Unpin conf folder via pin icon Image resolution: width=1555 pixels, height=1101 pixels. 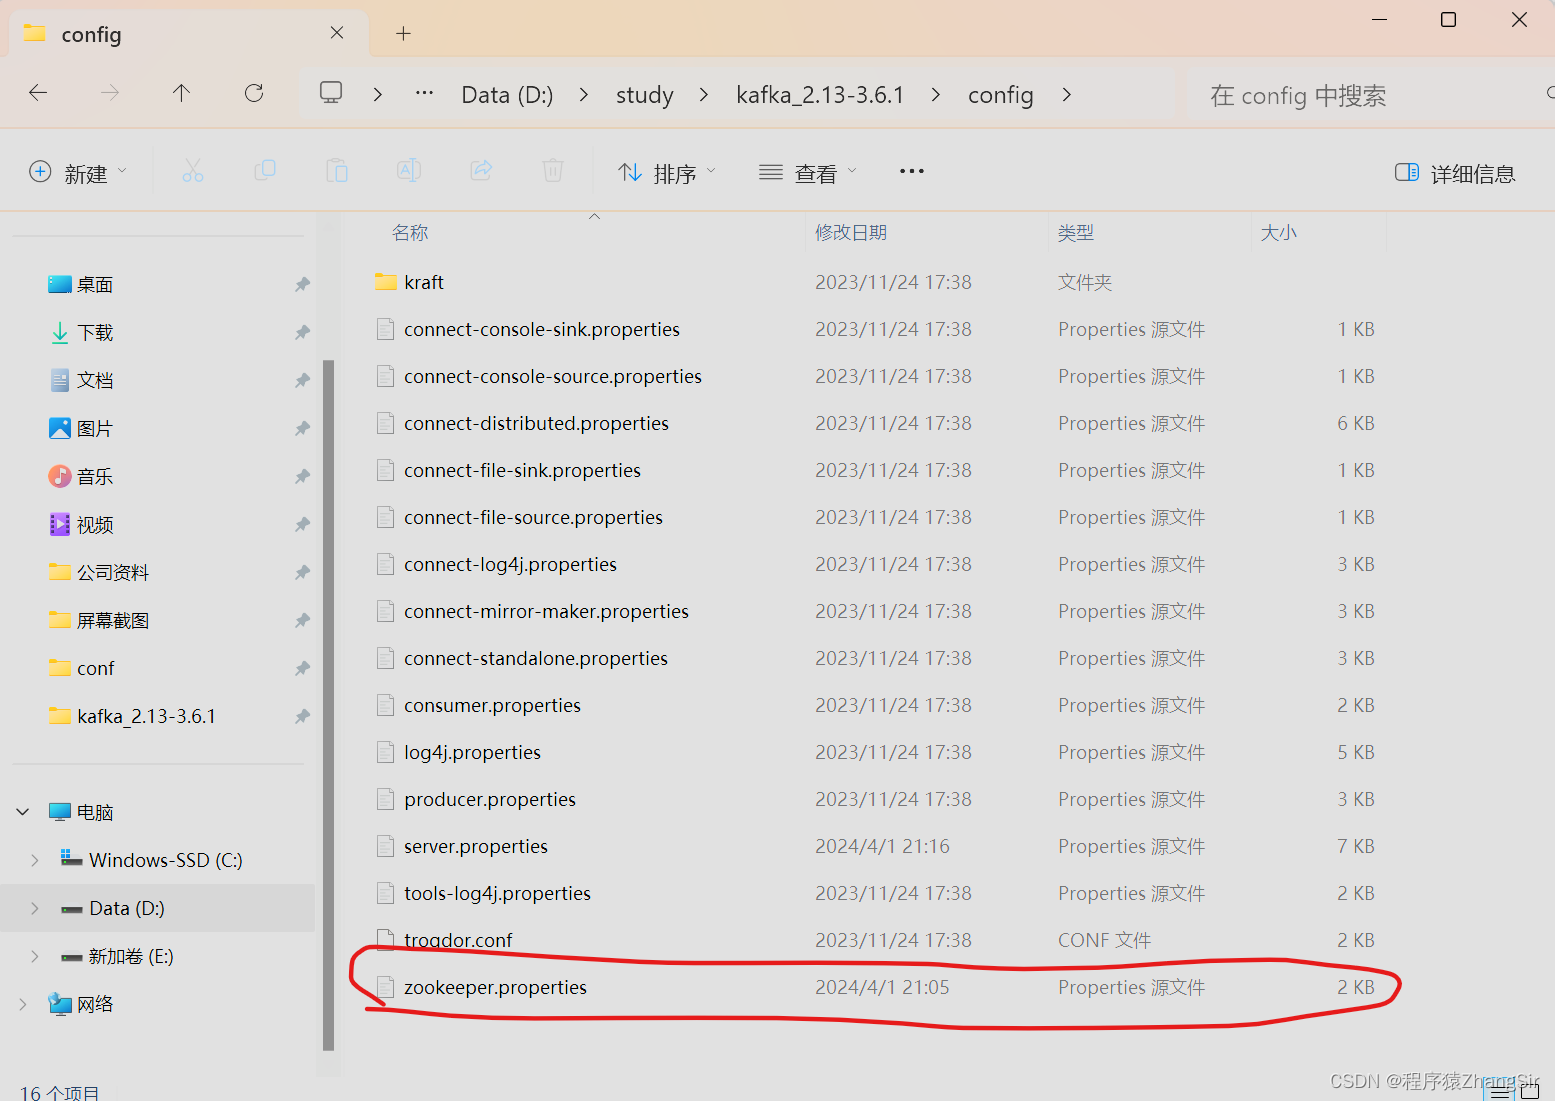pos(302,669)
